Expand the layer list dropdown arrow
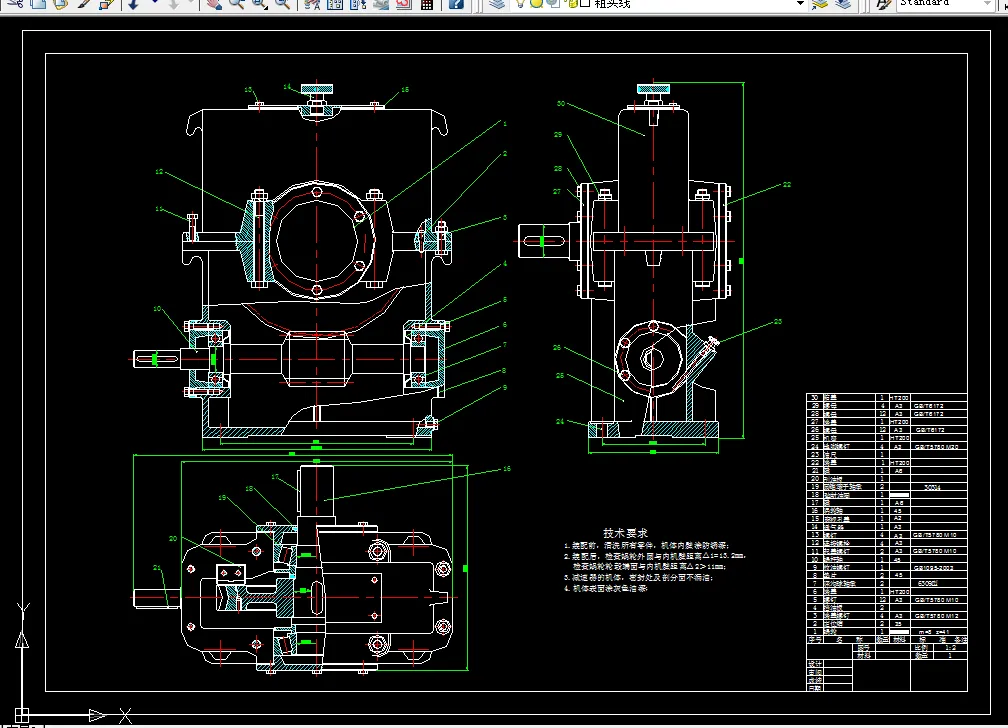The image size is (1008, 728). coord(800,4)
